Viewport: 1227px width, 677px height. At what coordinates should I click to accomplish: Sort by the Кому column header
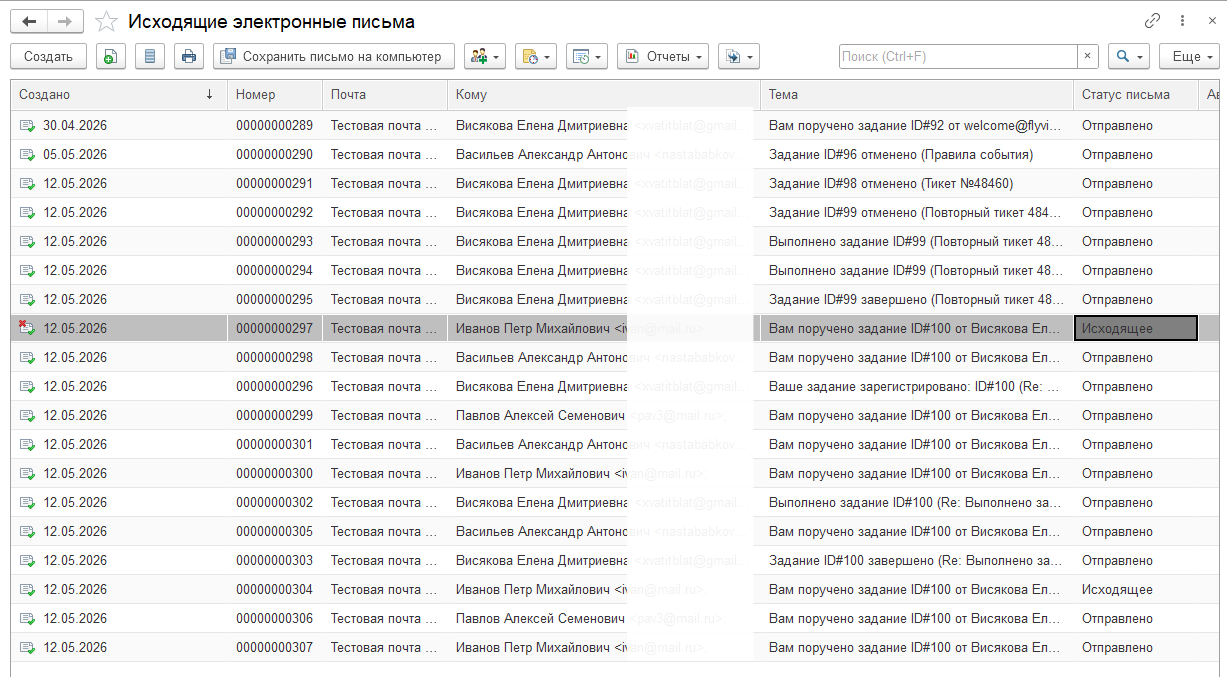604,95
